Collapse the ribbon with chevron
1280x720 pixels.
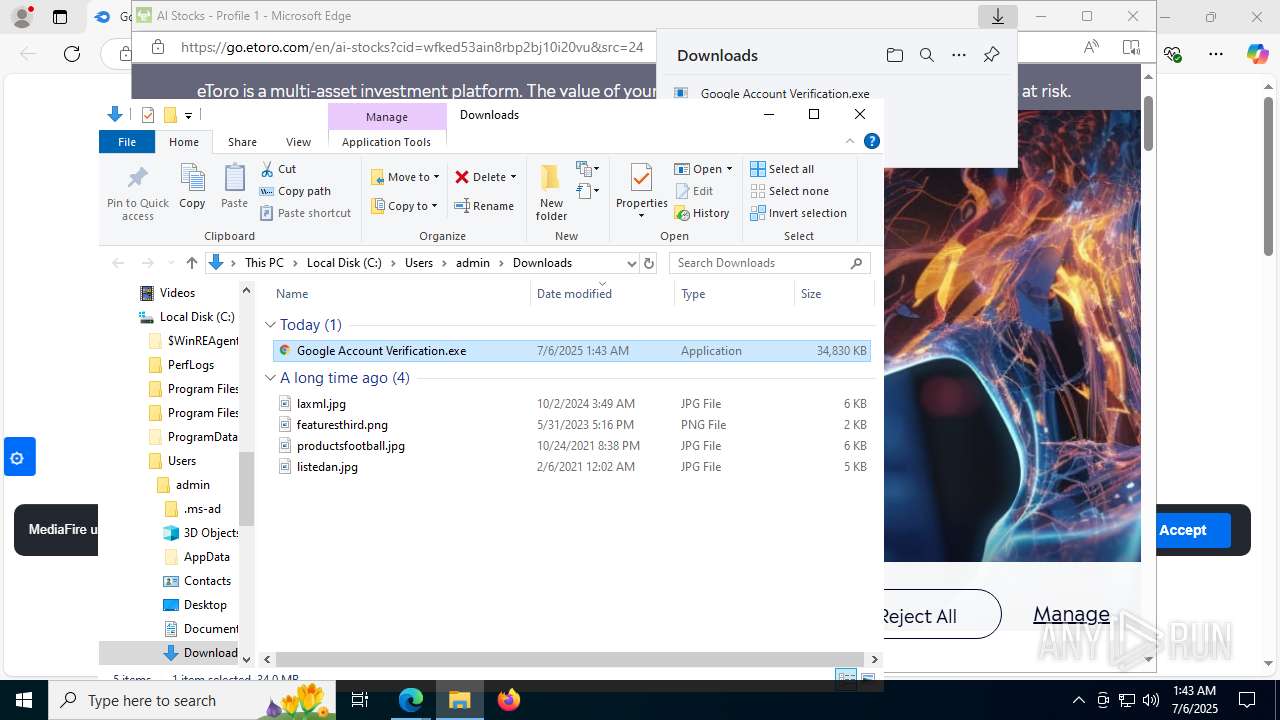click(x=851, y=142)
